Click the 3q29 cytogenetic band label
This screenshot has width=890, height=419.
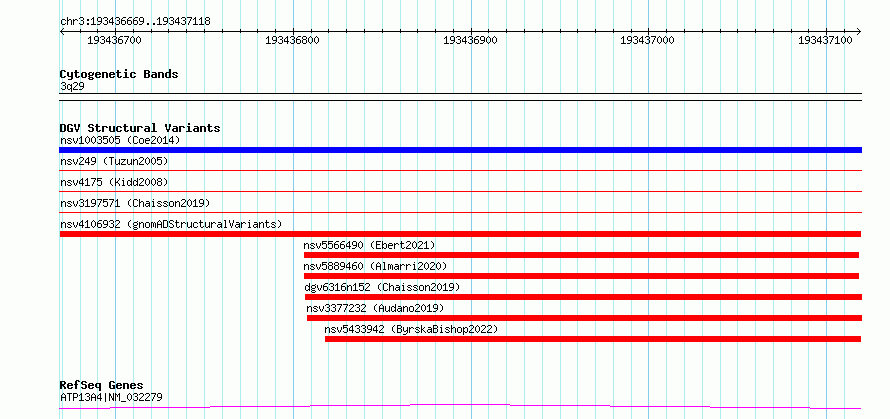[72, 86]
